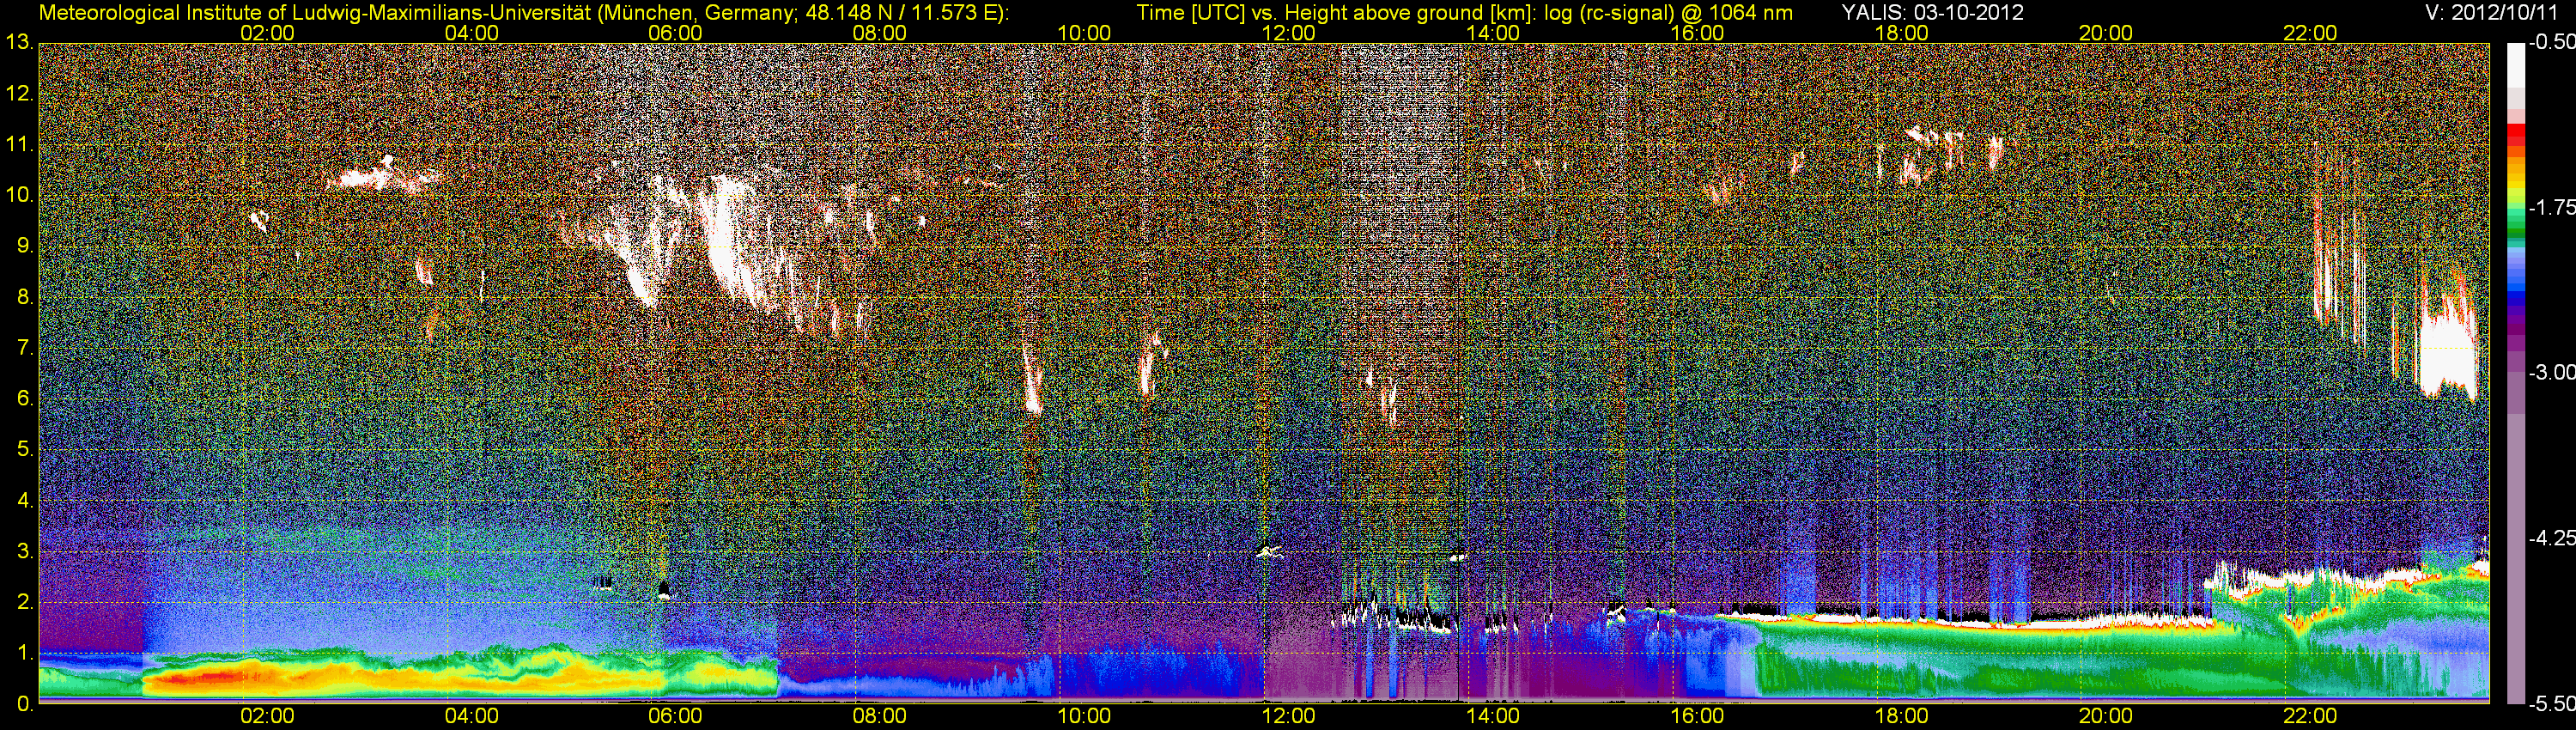Screen dimensions: 2576x730
Task: Click the 3 km height axis label
Action: tap(23, 552)
